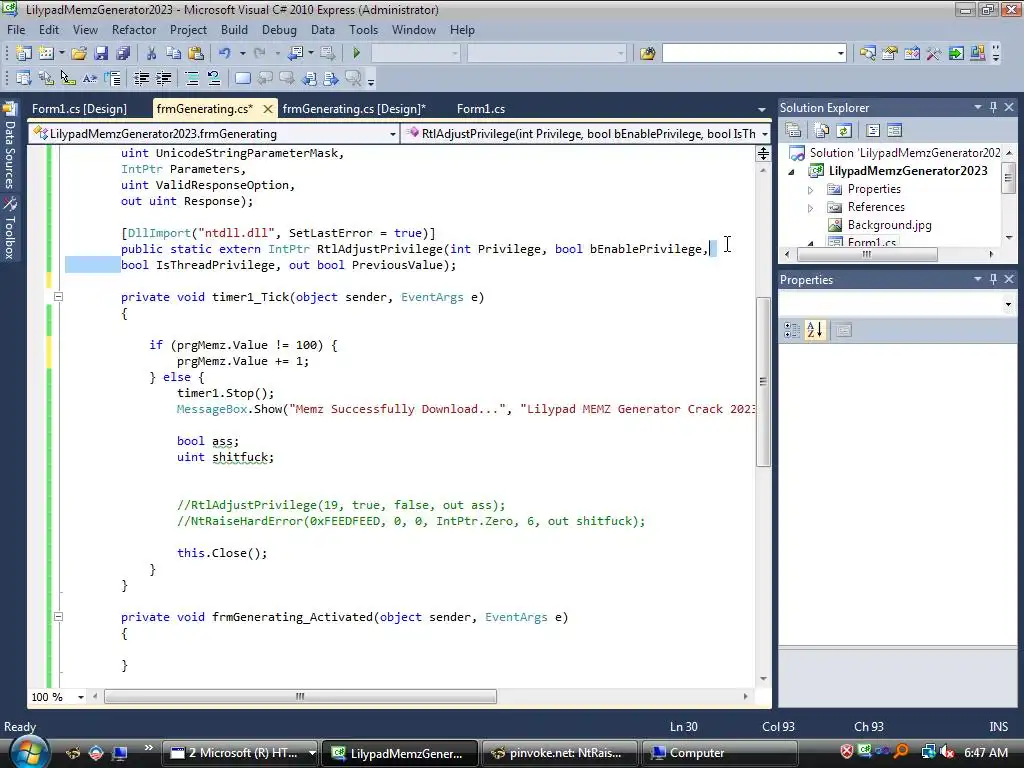Switch the Properties grid to Alphabetical view
This screenshot has height=768, width=1024.
pos(815,330)
